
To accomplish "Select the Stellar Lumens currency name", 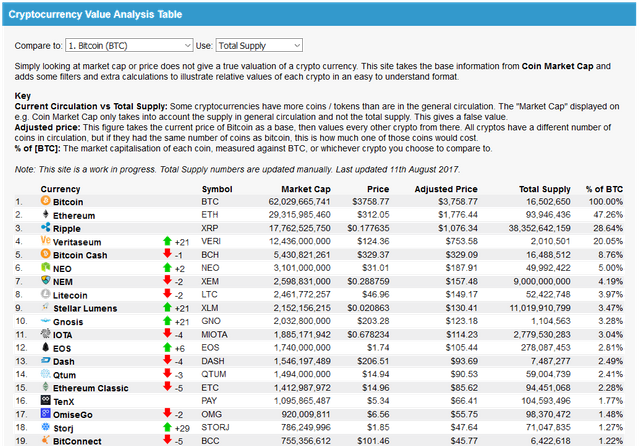I will coord(85,308).
